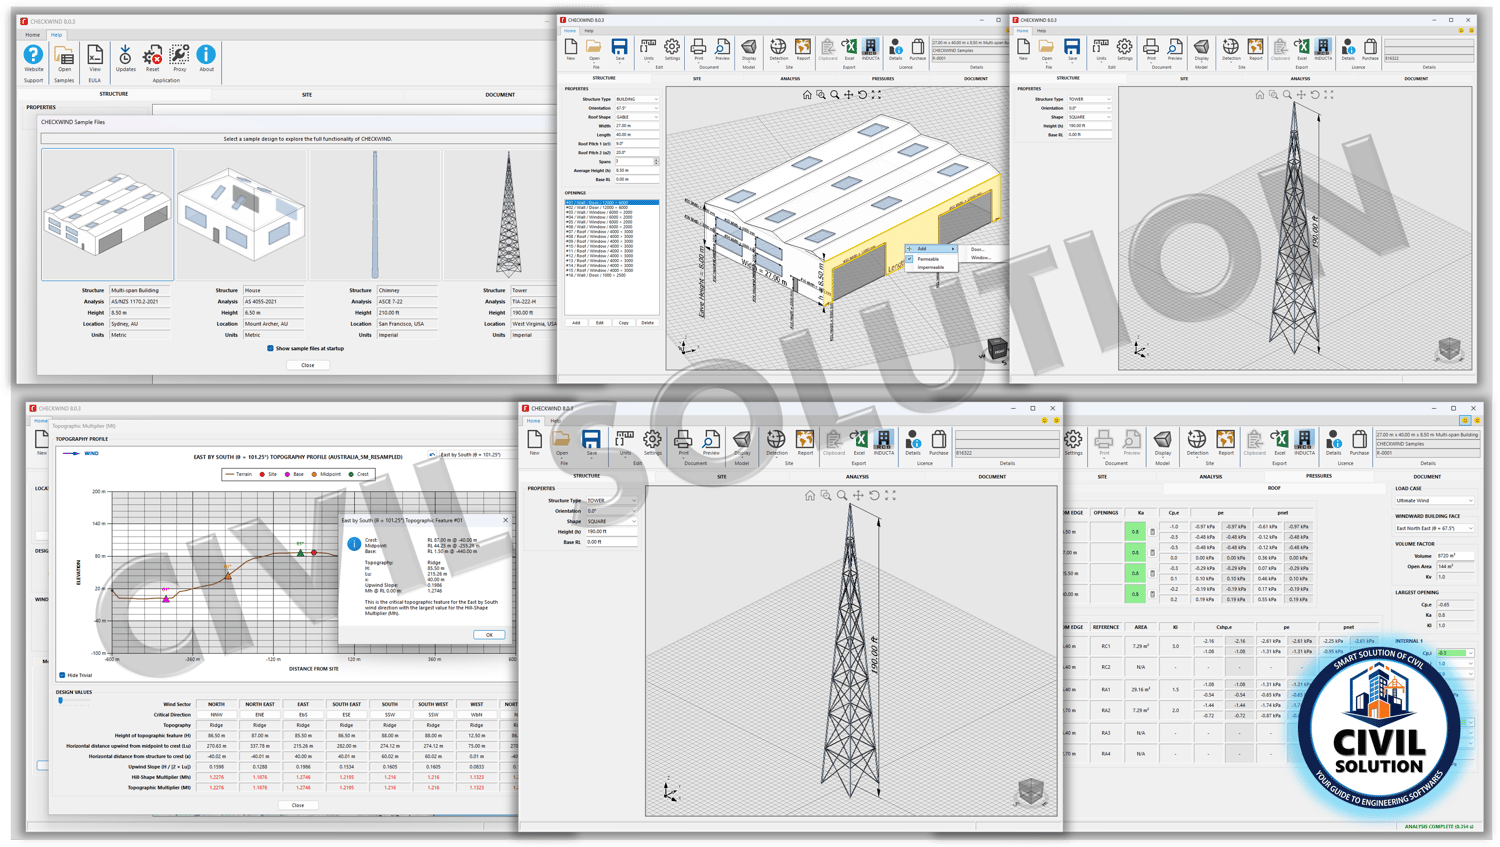Screen dimensions: 1500x847
Task: Toggle Show sample files at startup checkbox
Action: click(270, 348)
